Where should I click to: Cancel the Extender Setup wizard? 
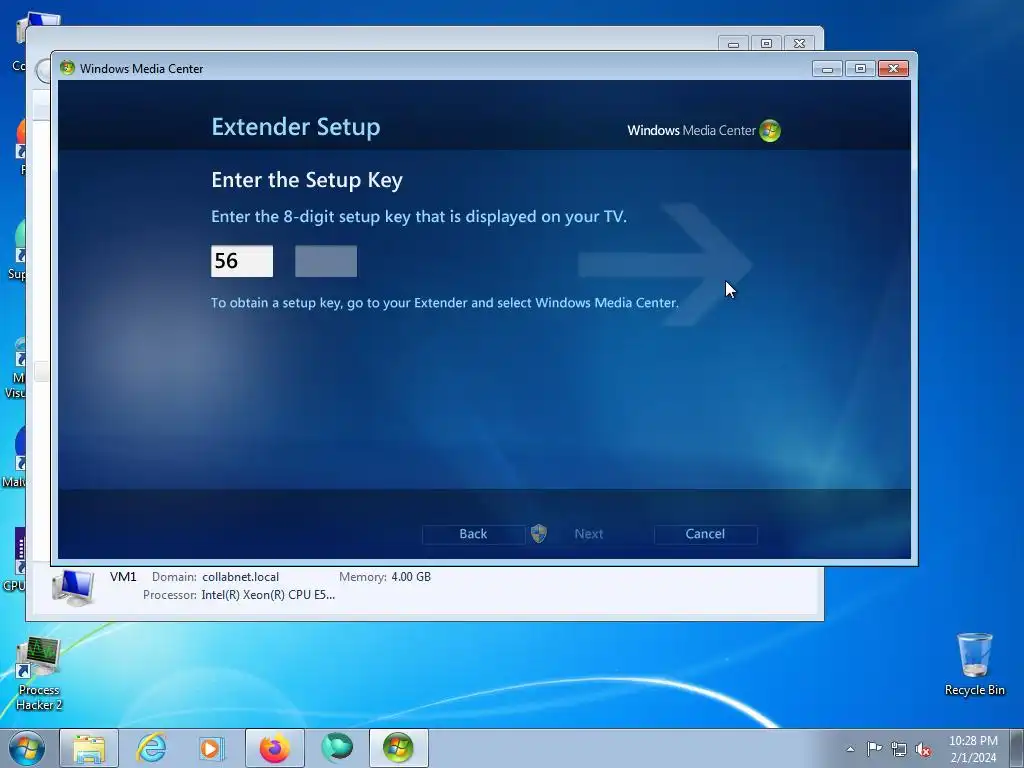point(705,534)
